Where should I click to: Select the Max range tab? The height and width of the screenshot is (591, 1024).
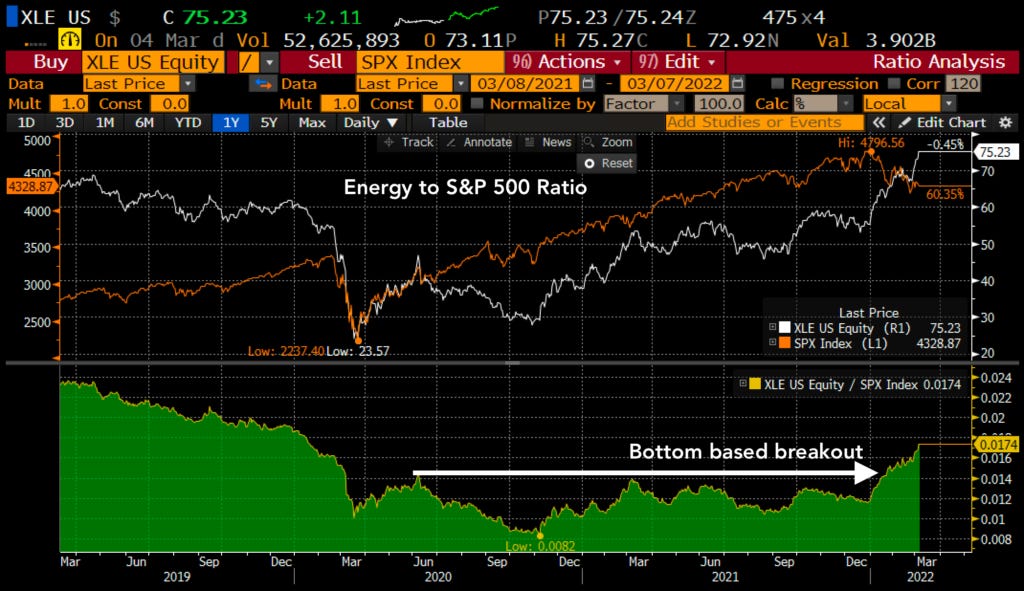[x=312, y=122]
